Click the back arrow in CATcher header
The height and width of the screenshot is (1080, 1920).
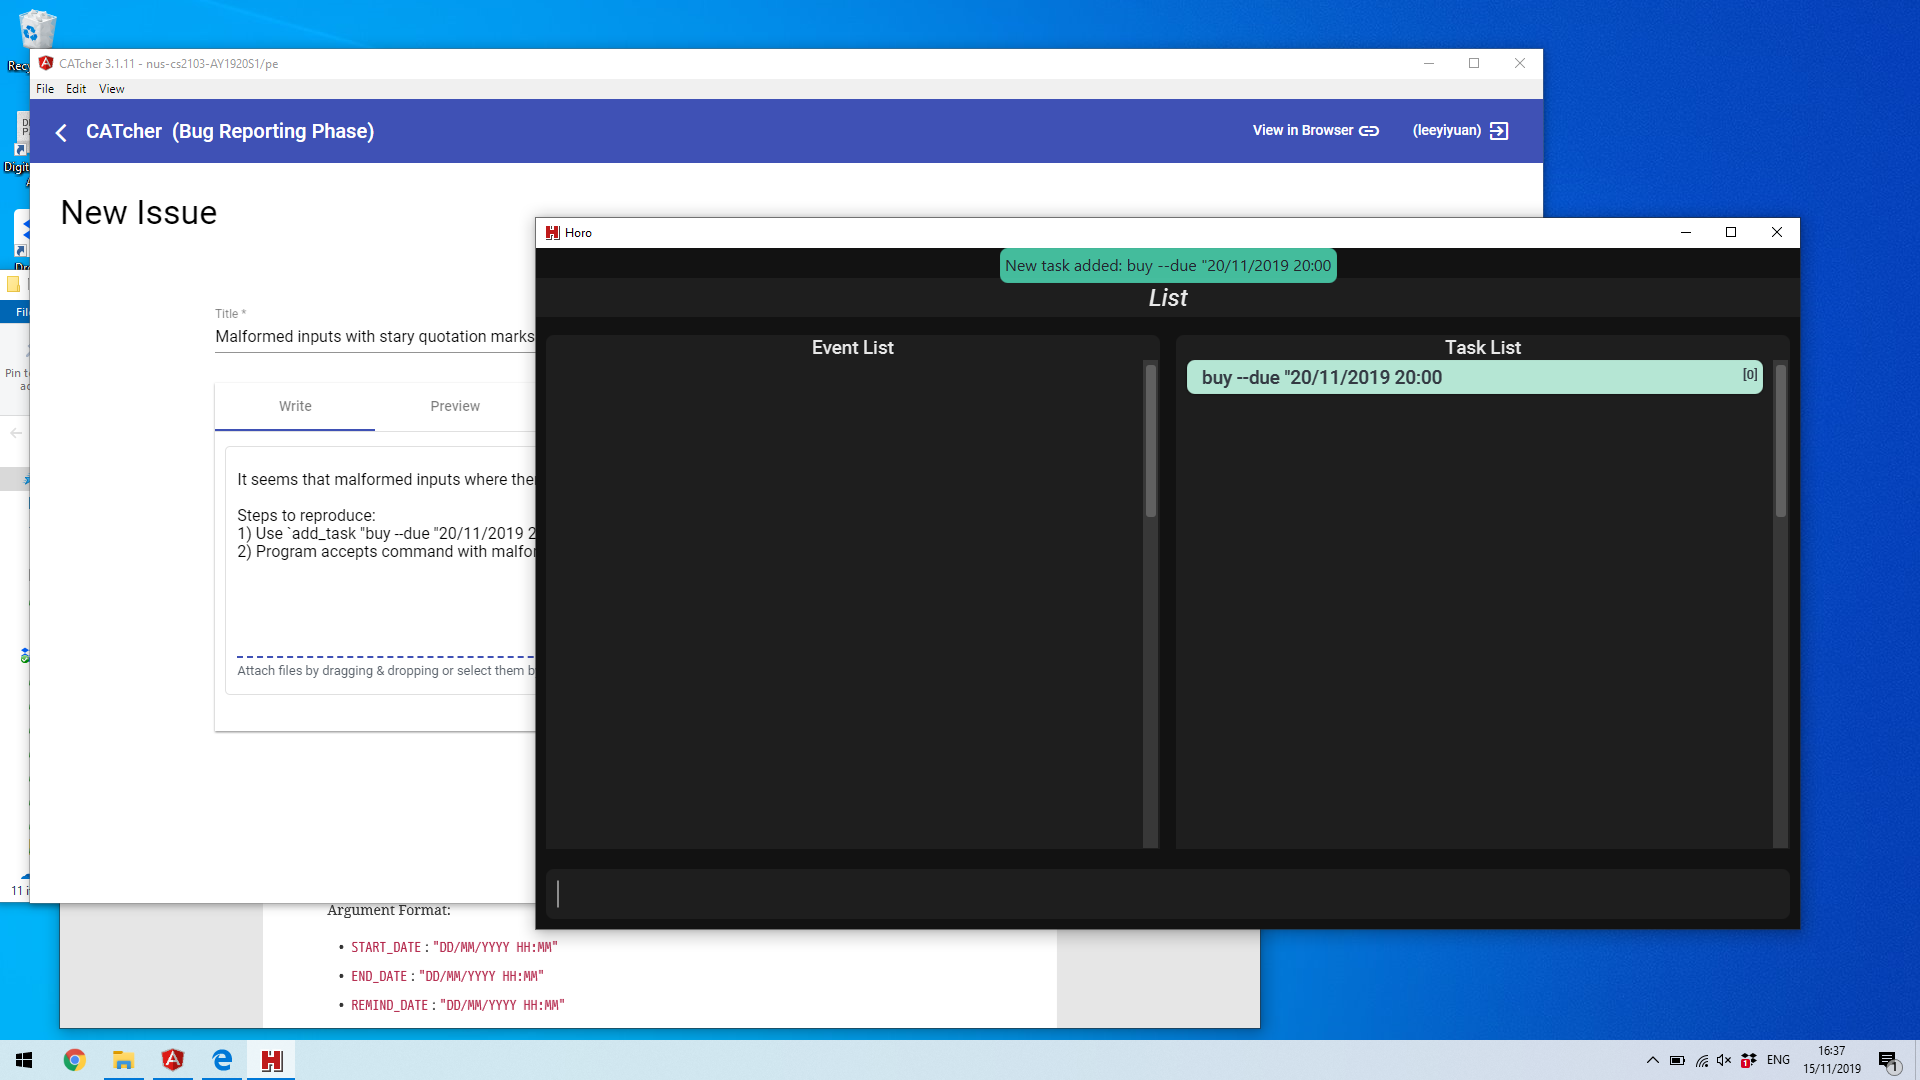[x=61, y=132]
